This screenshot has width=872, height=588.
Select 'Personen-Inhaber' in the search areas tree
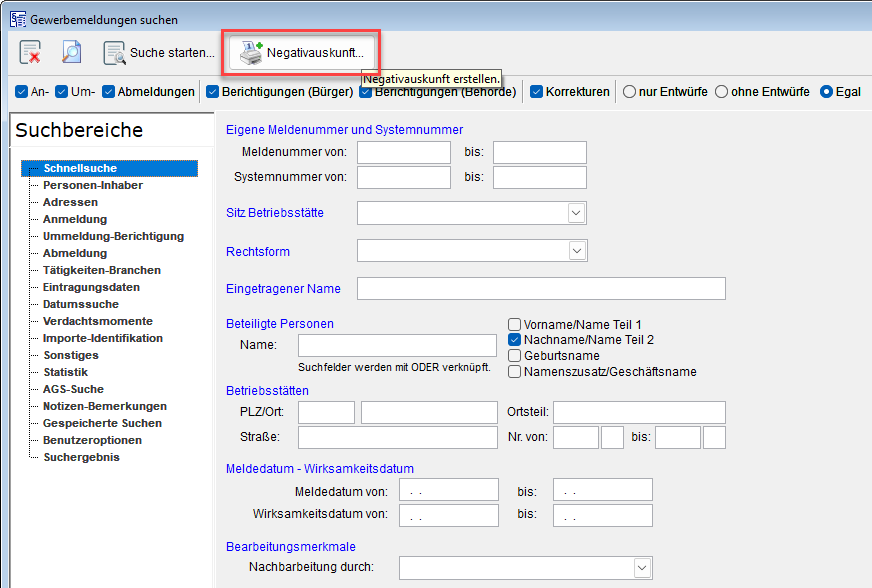click(x=92, y=185)
